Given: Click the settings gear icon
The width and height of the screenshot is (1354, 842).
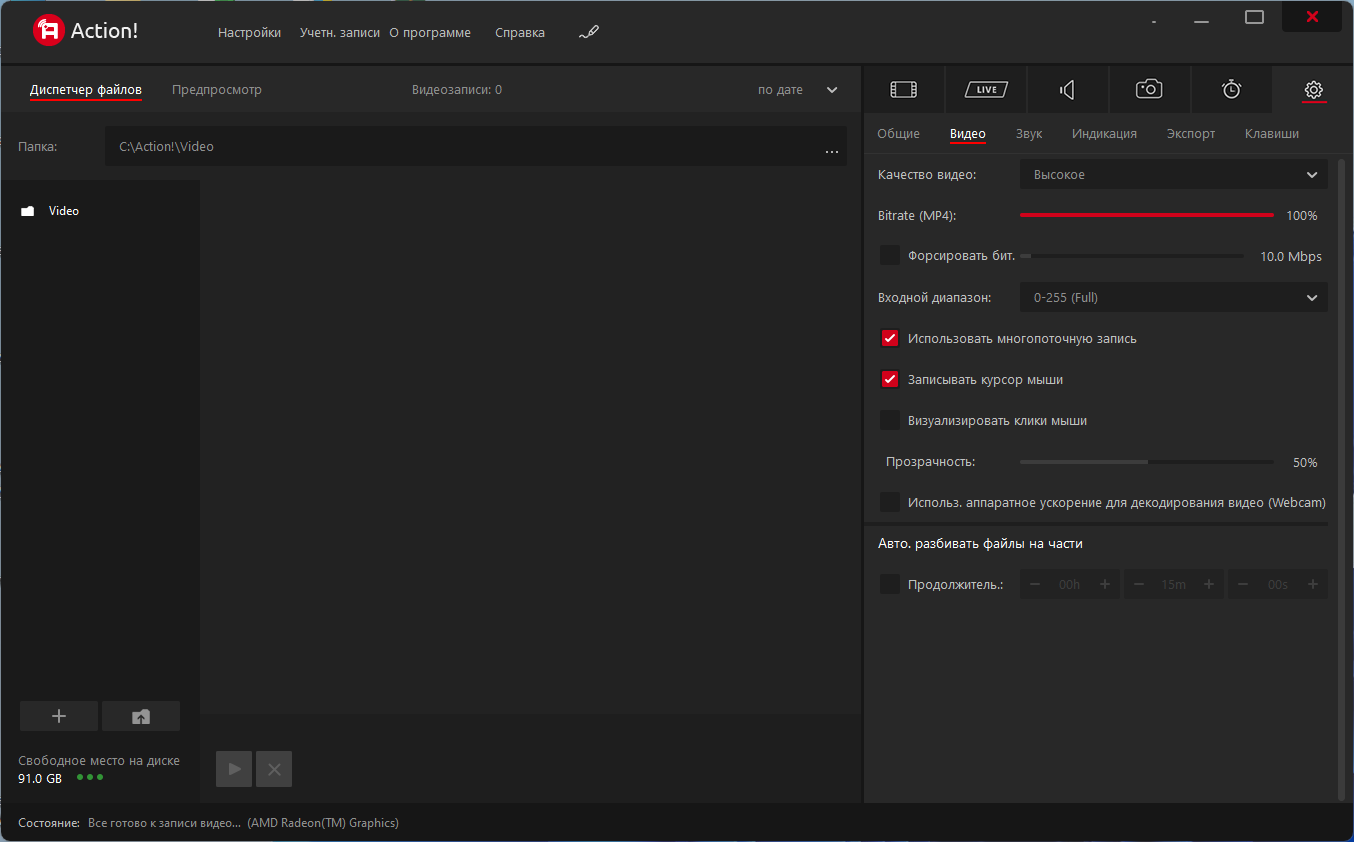Looking at the screenshot, I should (x=1313, y=90).
